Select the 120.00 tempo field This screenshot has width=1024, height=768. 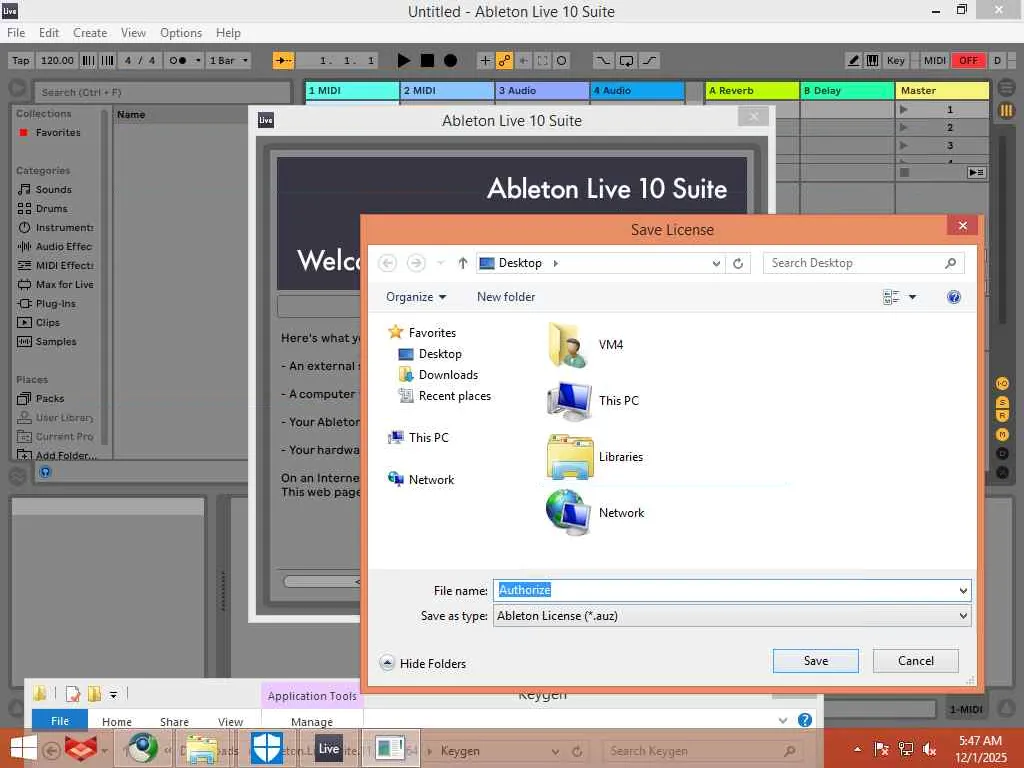pyautogui.click(x=57, y=61)
